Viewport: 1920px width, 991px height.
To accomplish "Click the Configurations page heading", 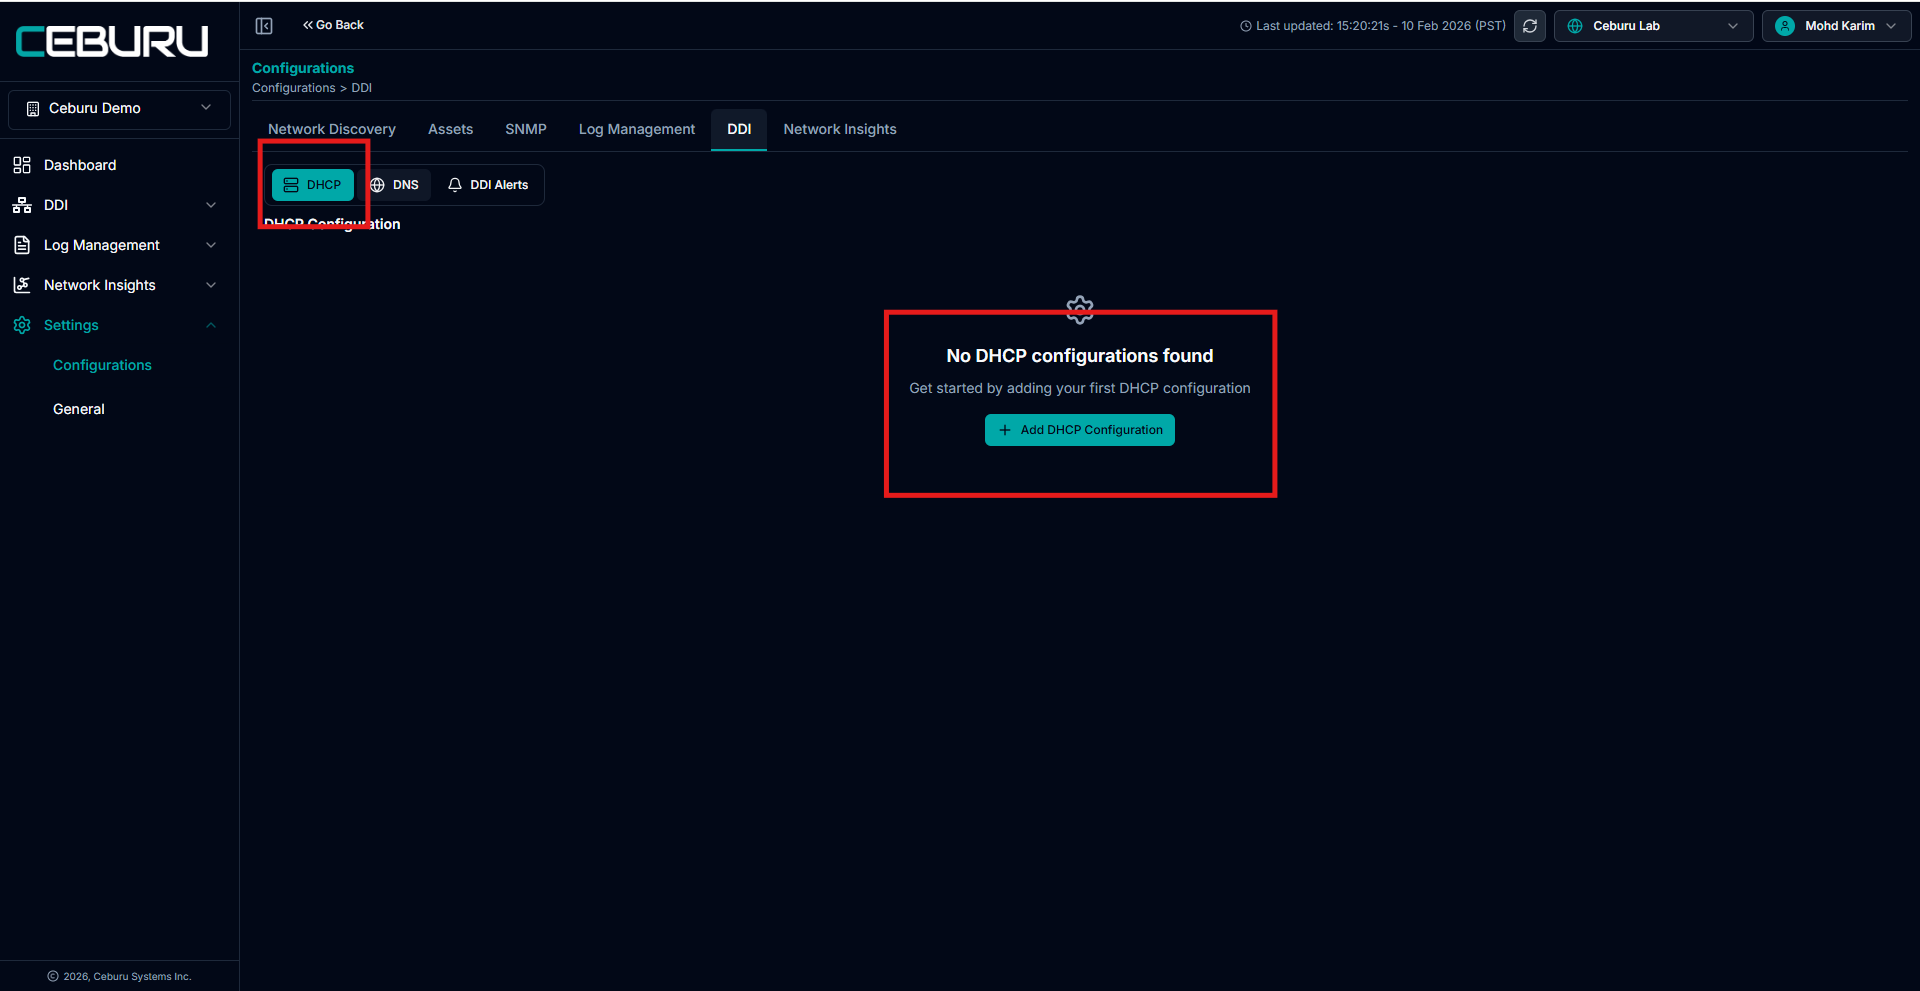I will (303, 68).
